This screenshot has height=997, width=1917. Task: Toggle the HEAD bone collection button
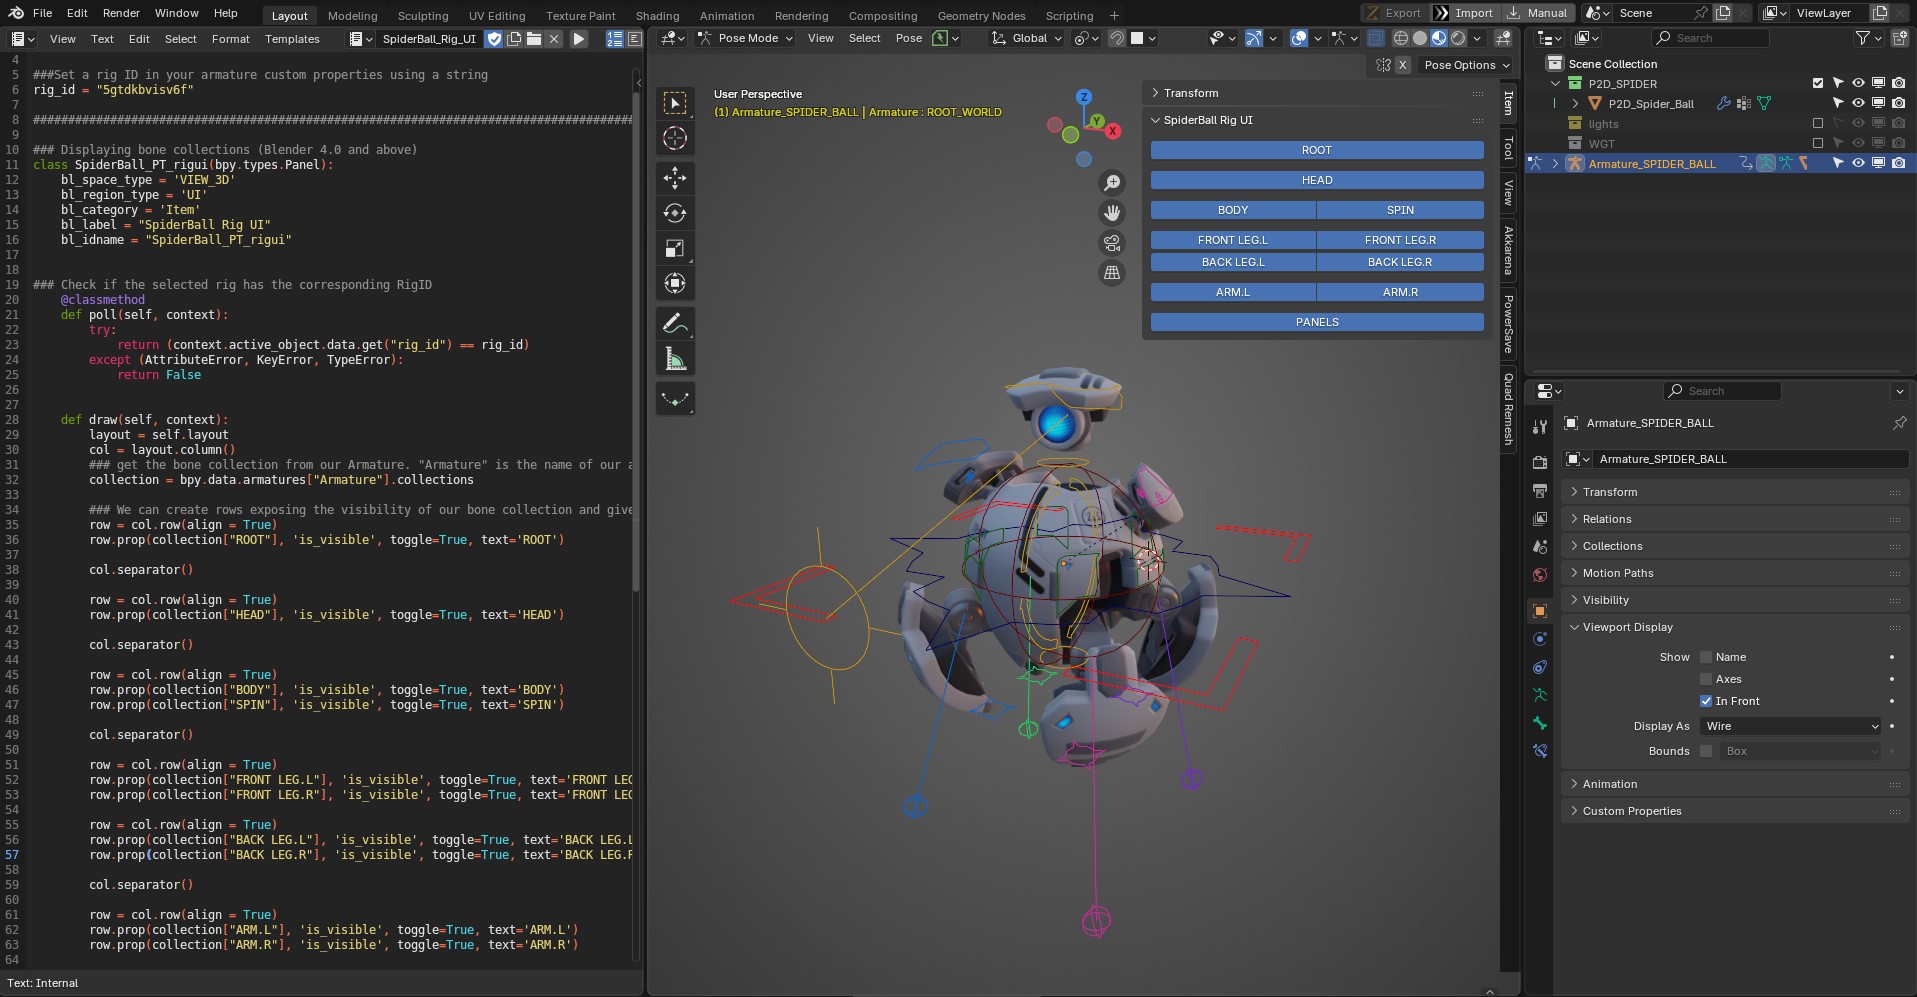pos(1317,180)
